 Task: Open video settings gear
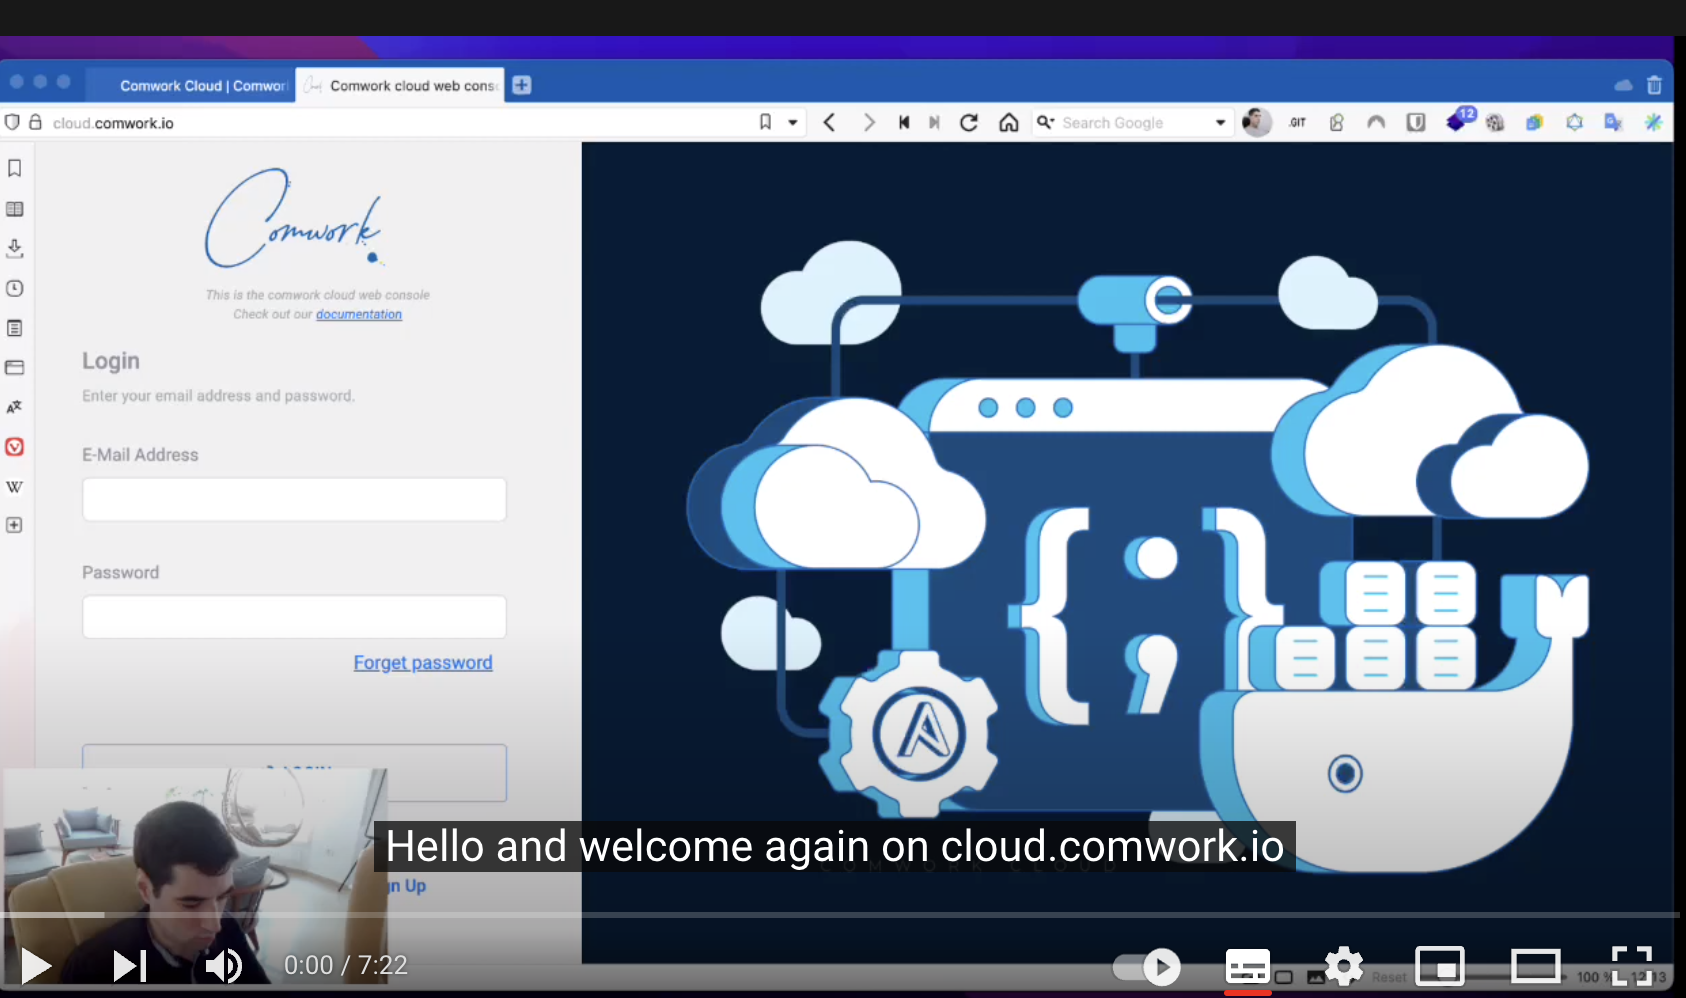[1344, 966]
